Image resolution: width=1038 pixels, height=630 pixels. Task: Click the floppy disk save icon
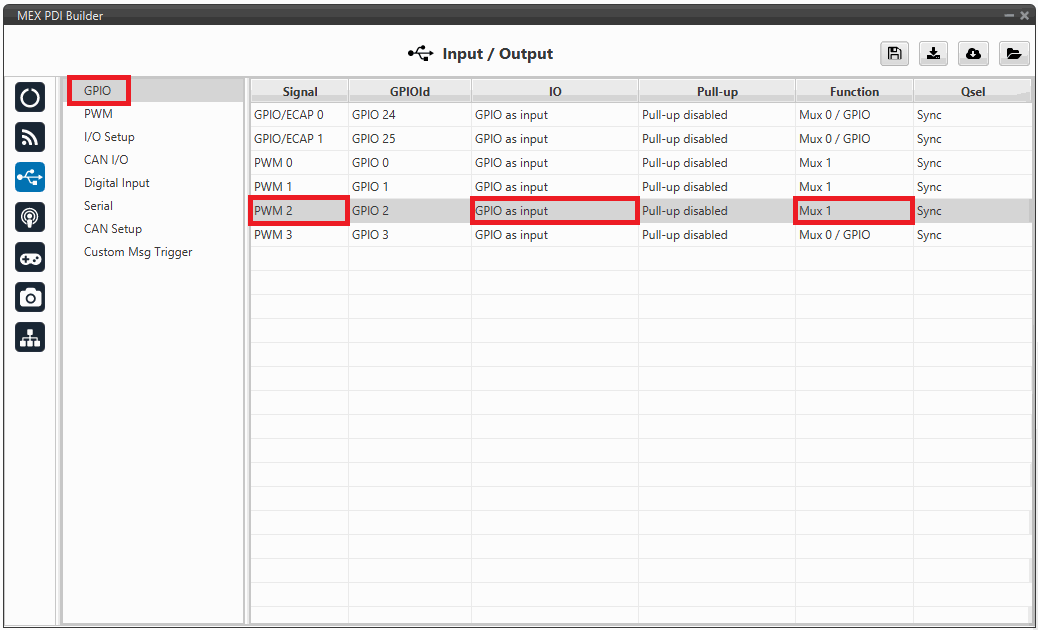[x=895, y=54]
